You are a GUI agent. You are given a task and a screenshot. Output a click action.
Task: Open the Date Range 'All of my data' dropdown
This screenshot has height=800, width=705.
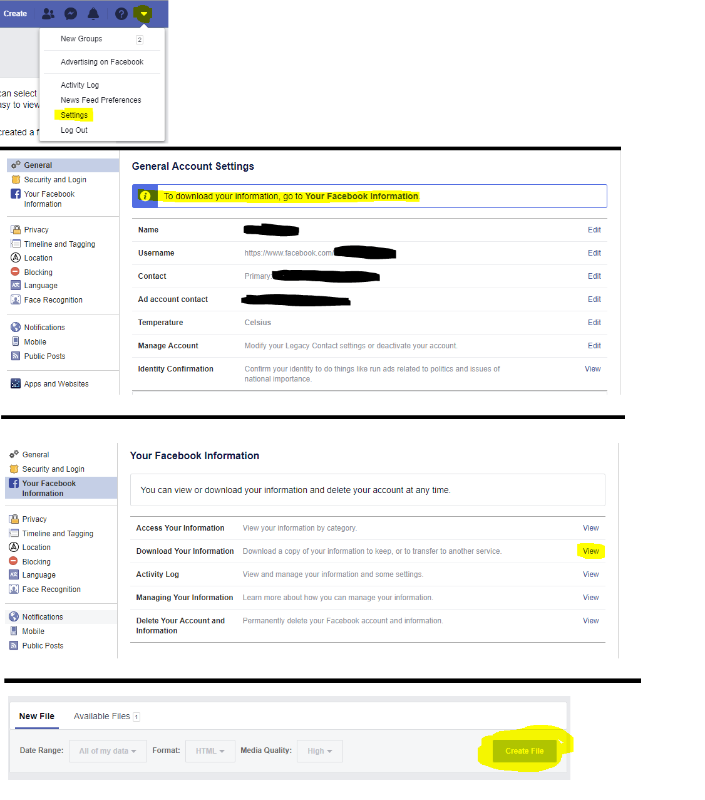point(107,751)
